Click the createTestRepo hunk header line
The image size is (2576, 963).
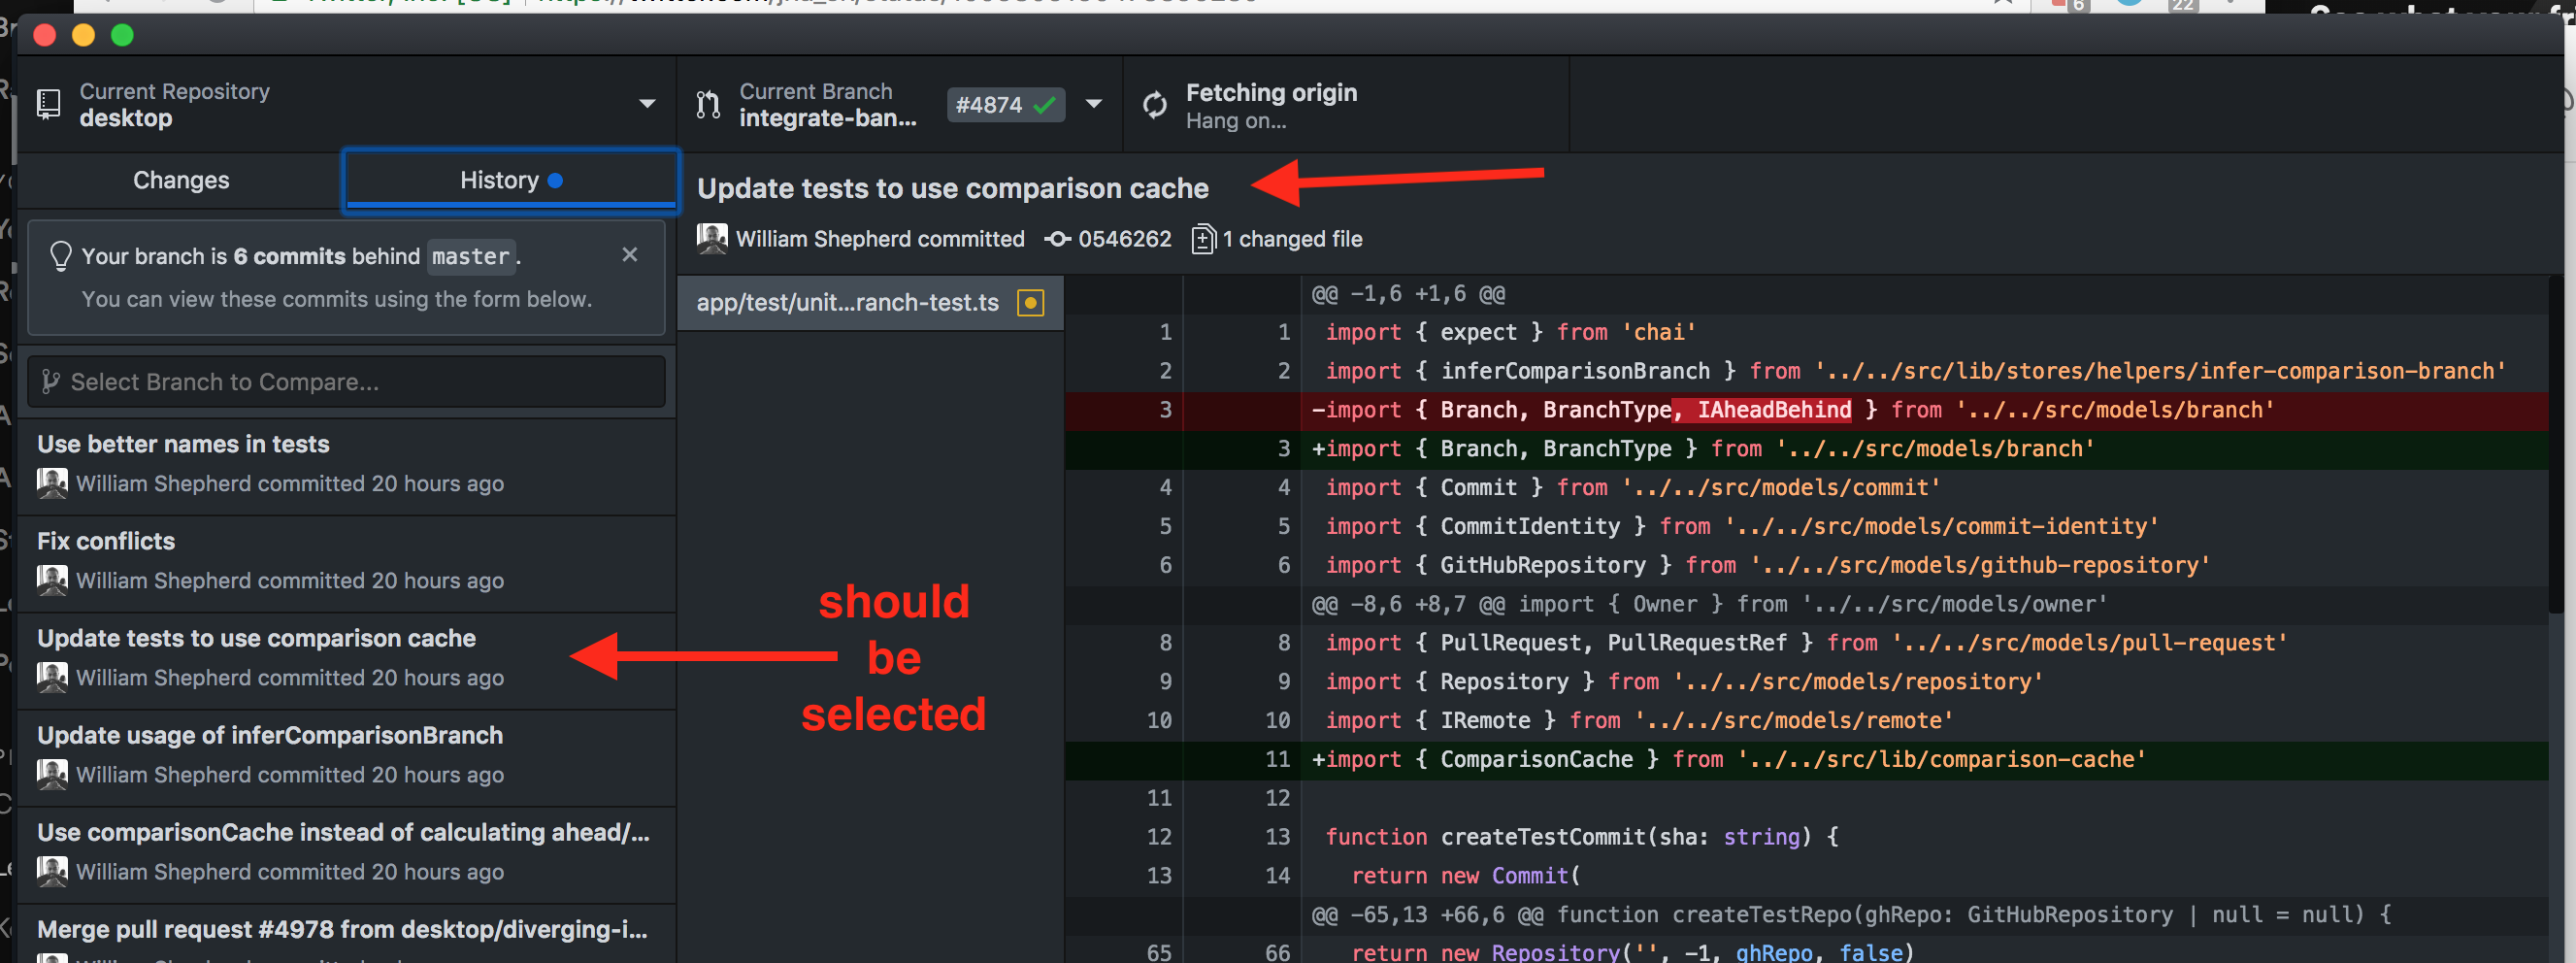click(1806, 915)
